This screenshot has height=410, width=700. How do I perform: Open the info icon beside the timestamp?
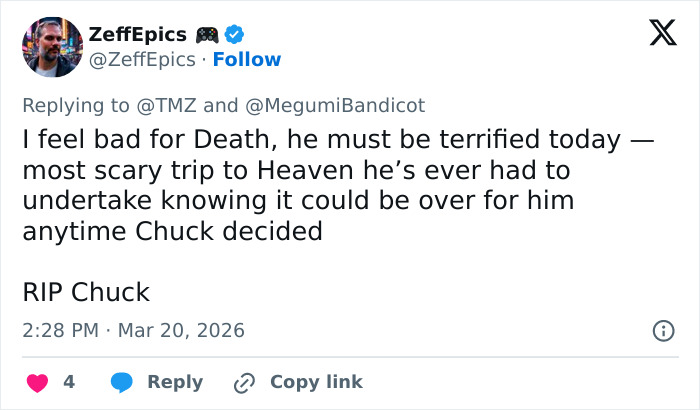[x=662, y=329]
